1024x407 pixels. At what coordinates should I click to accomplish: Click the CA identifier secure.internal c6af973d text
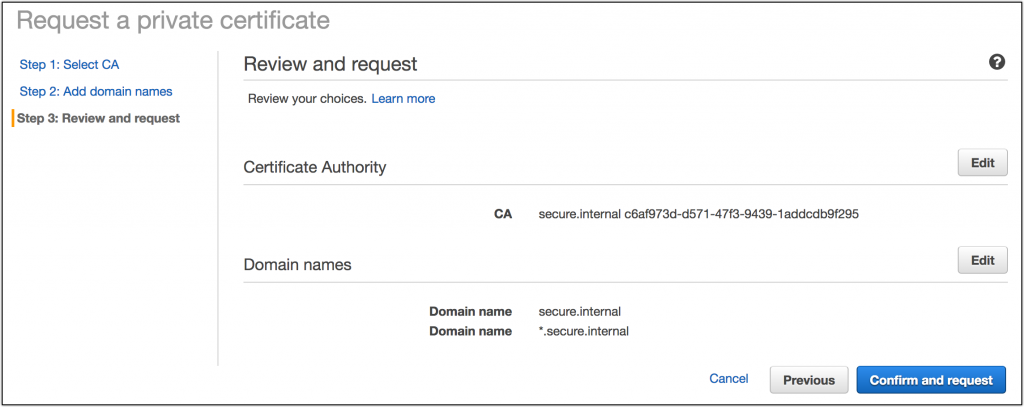click(x=698, y=214)
